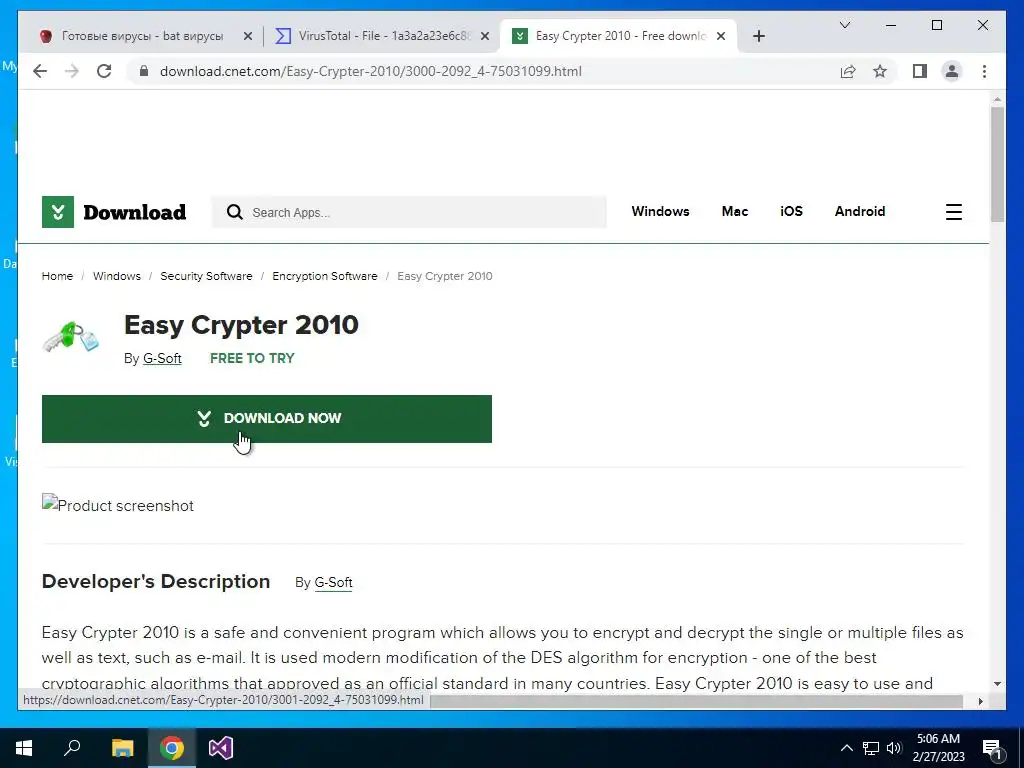Open the network tray icon
The height and width of the screenshot is (768, 1024).
pyautogui.click(x=871, y=748)
